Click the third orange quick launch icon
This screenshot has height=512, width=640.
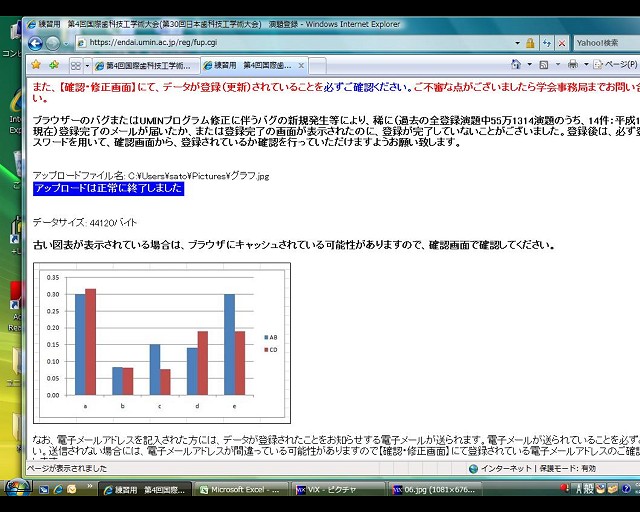pos(71,489)
